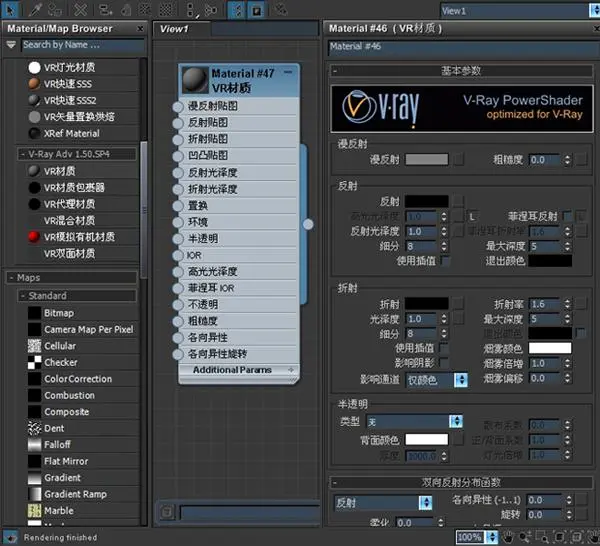The image size is (600, 546).
Task: Click the 漫反射贴图 input socket on node
Action: click(x=178, y=107)
